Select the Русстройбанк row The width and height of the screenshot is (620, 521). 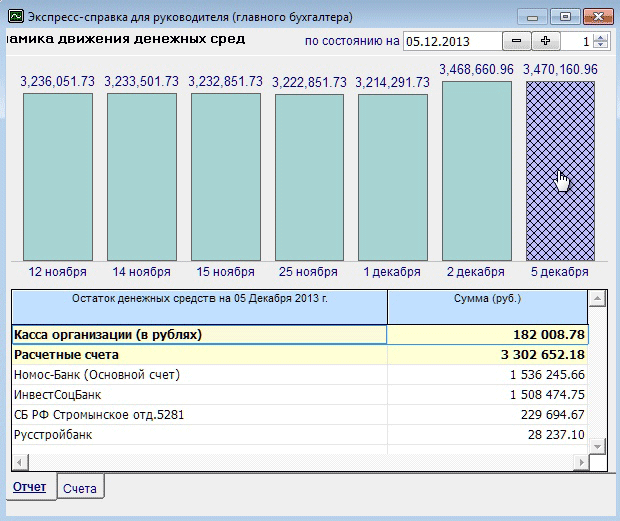[300, 435]
